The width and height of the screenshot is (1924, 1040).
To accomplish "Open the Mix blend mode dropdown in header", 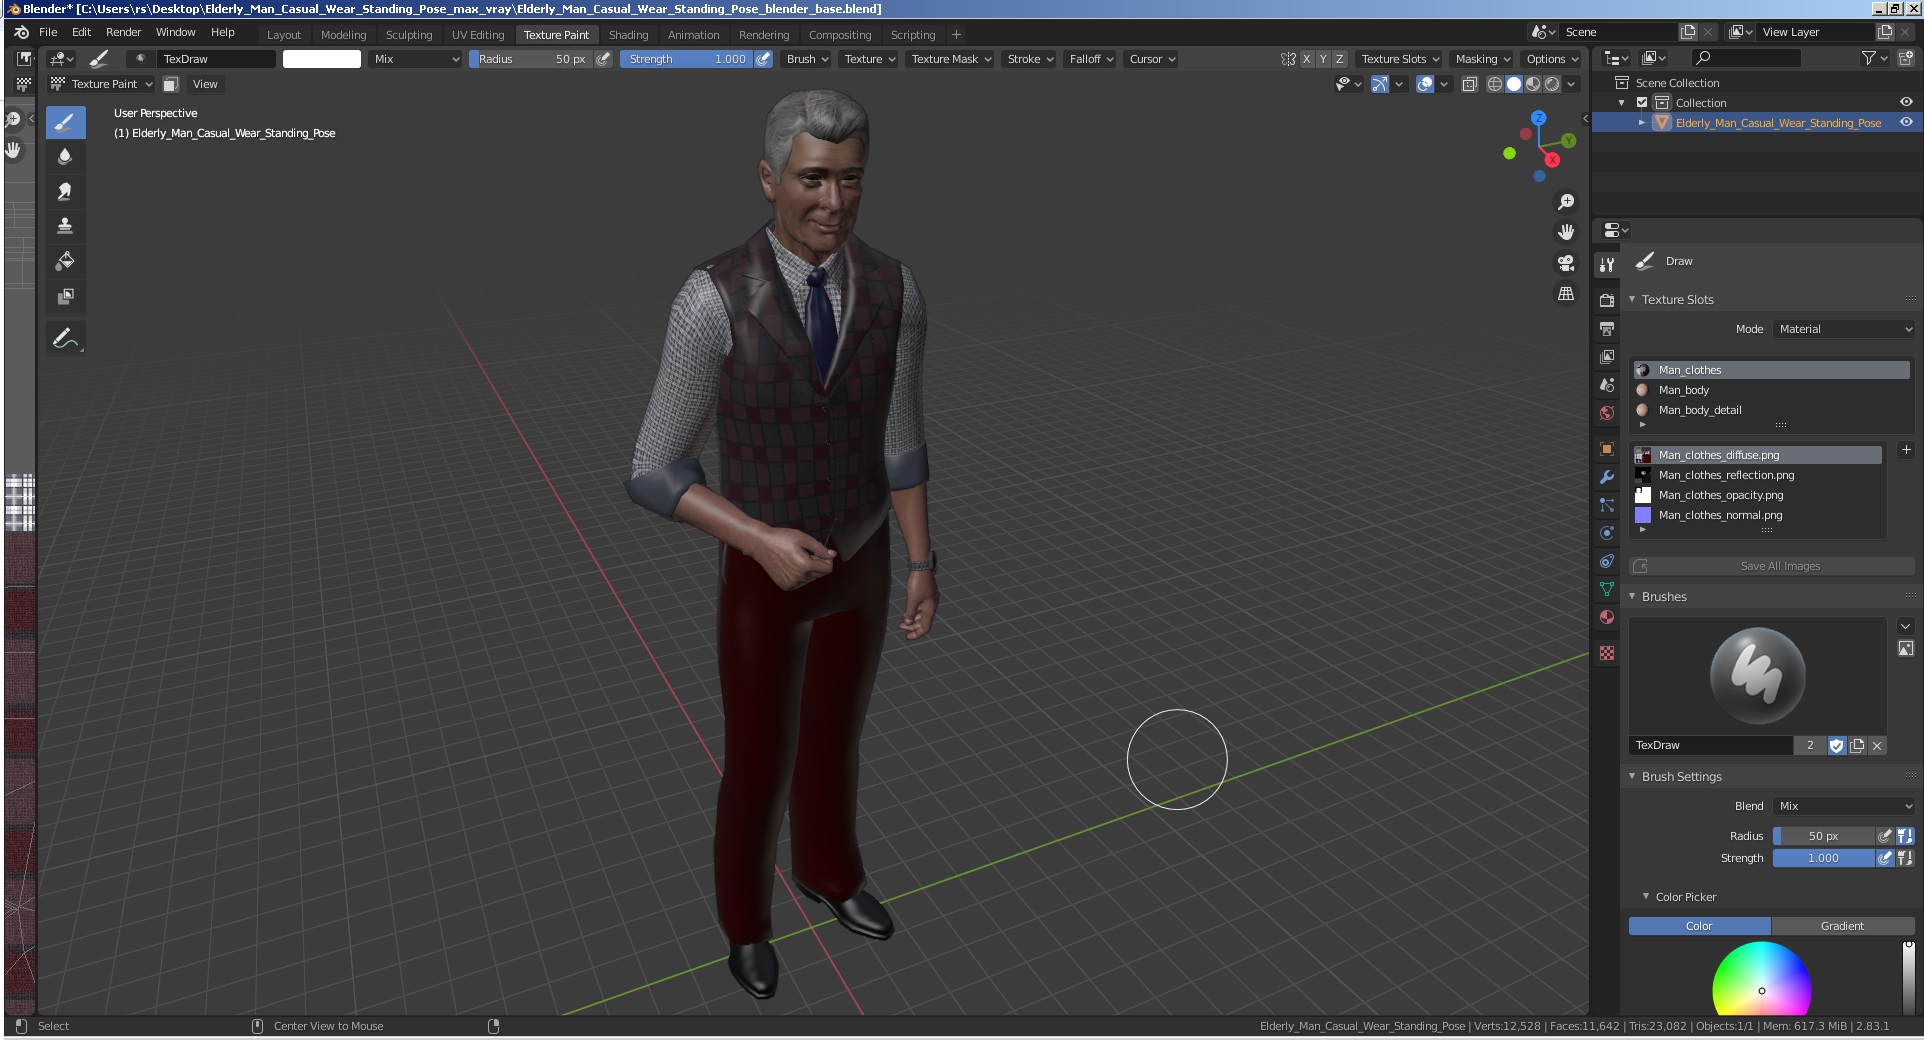I will (x=415, y=59).
